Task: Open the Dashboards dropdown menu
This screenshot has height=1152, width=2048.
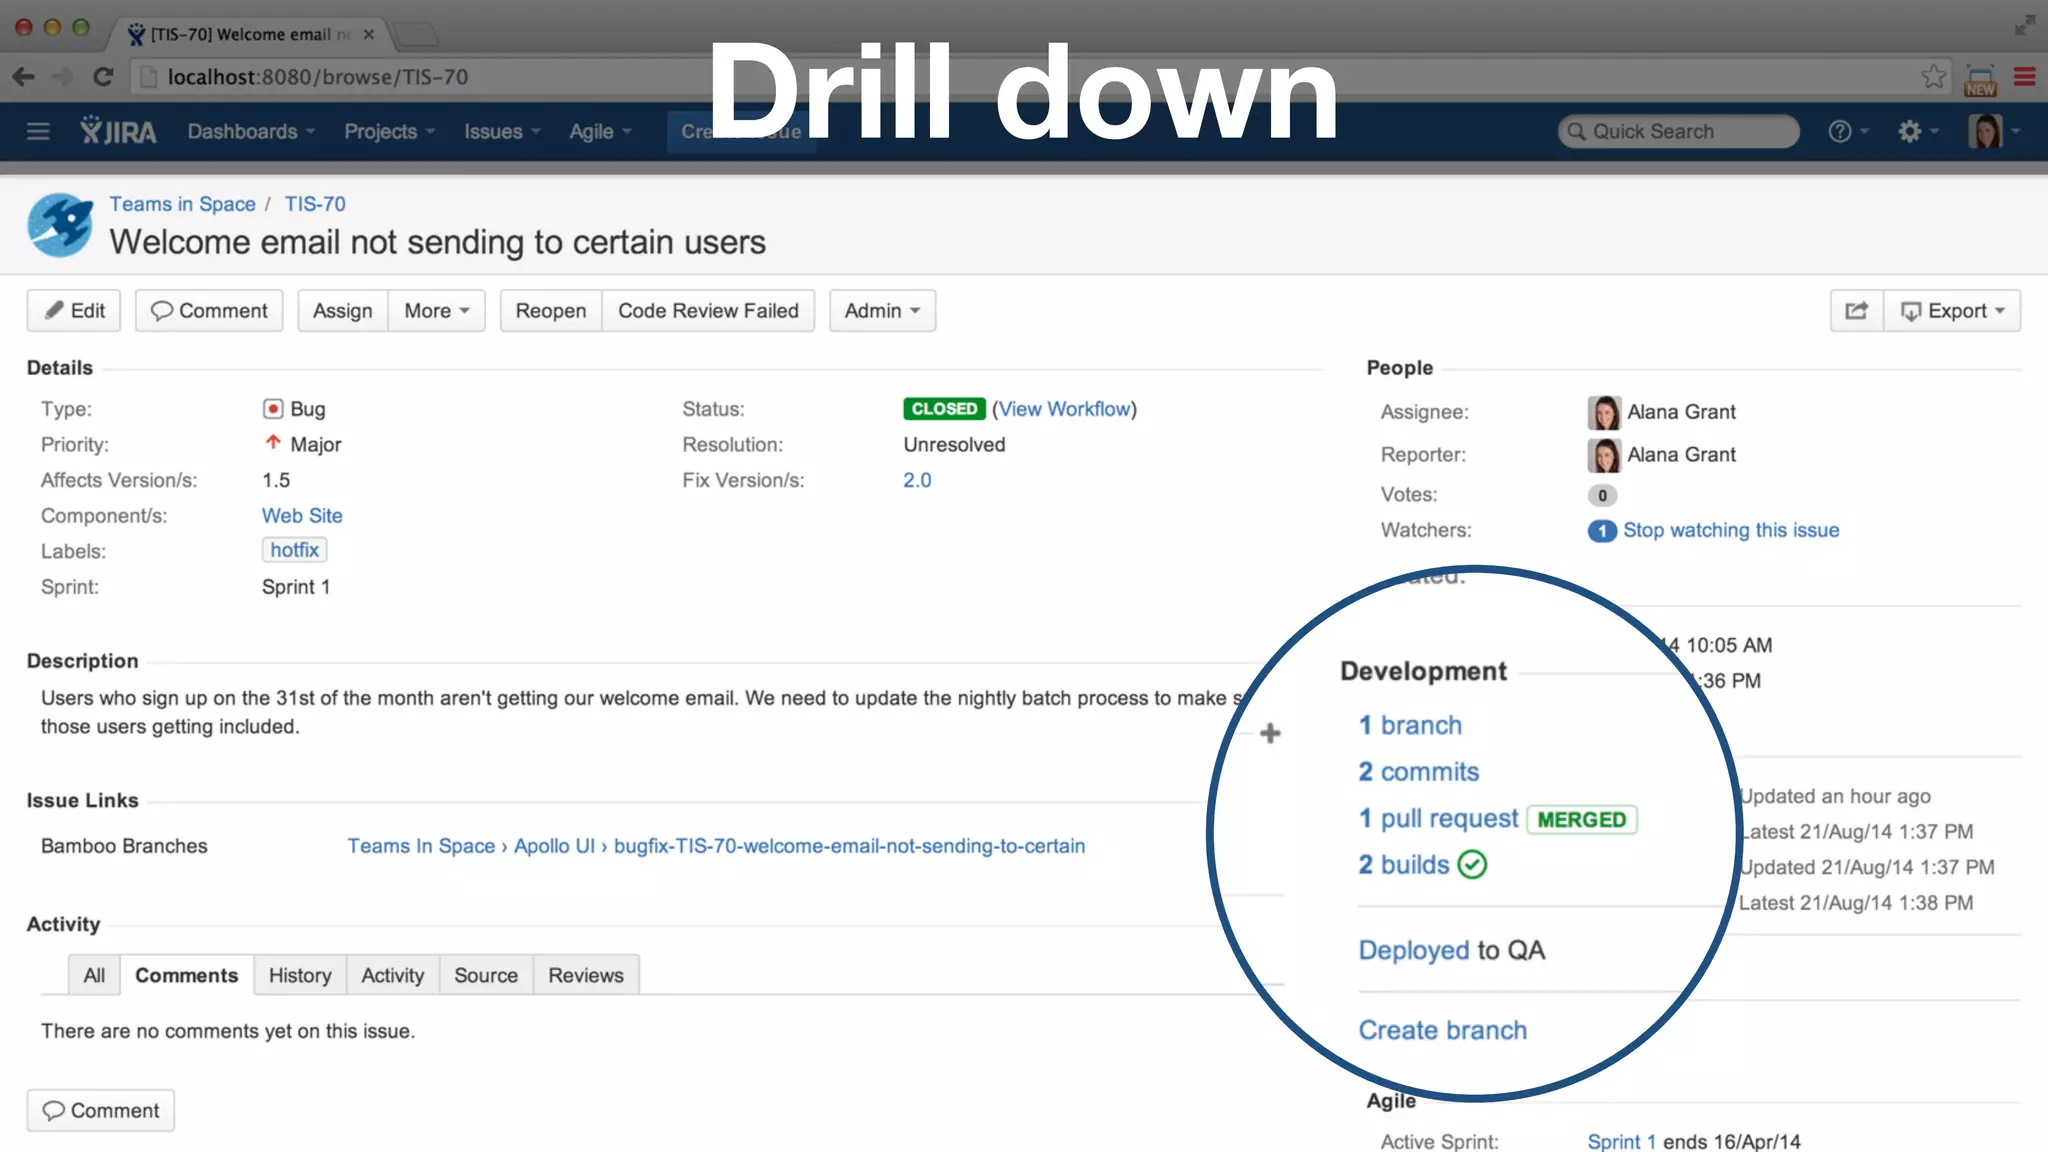Action: (251, 131)
